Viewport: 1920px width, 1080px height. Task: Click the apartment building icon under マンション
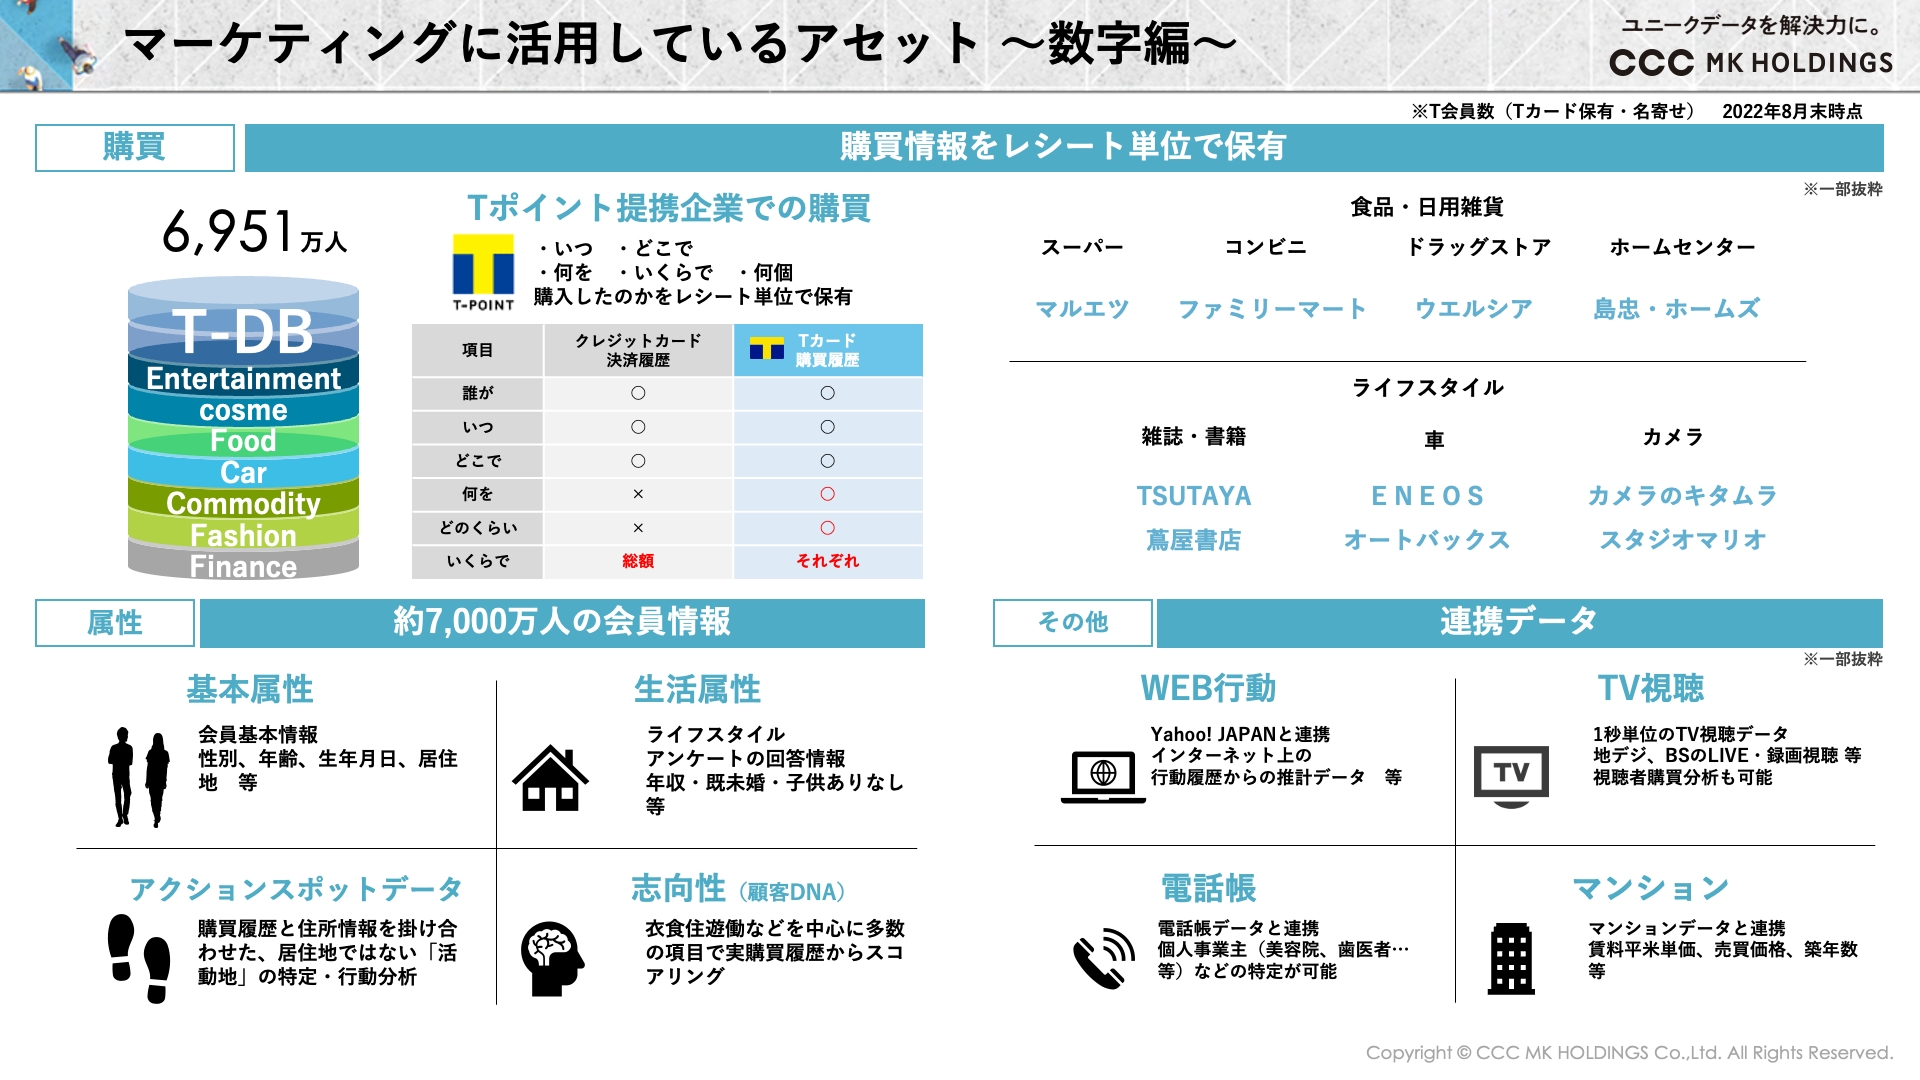pyautogui.click(x=1511, y=958)
